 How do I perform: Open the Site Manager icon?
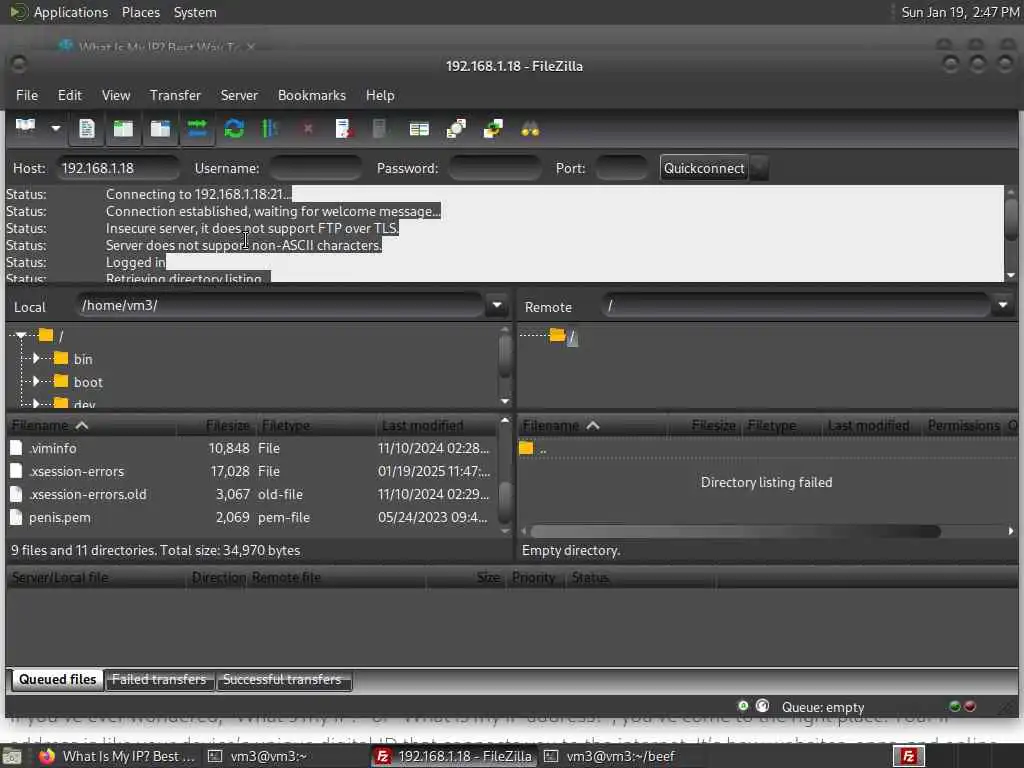point(25,128)
